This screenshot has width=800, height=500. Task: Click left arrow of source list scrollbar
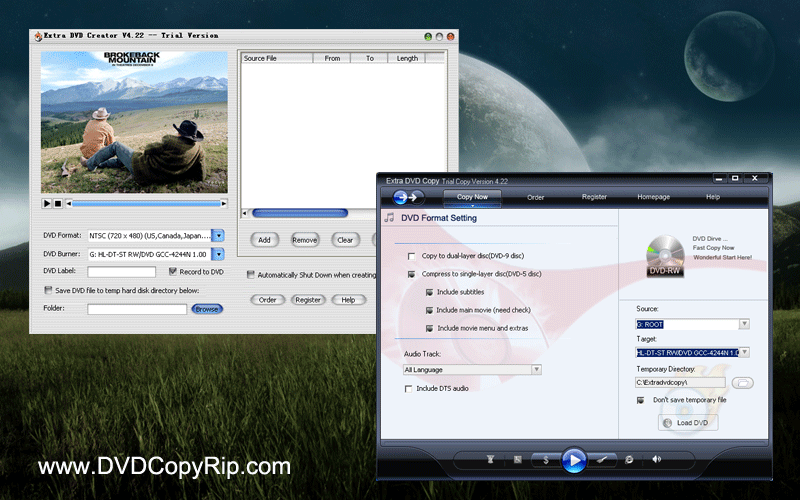pos(244,213)
